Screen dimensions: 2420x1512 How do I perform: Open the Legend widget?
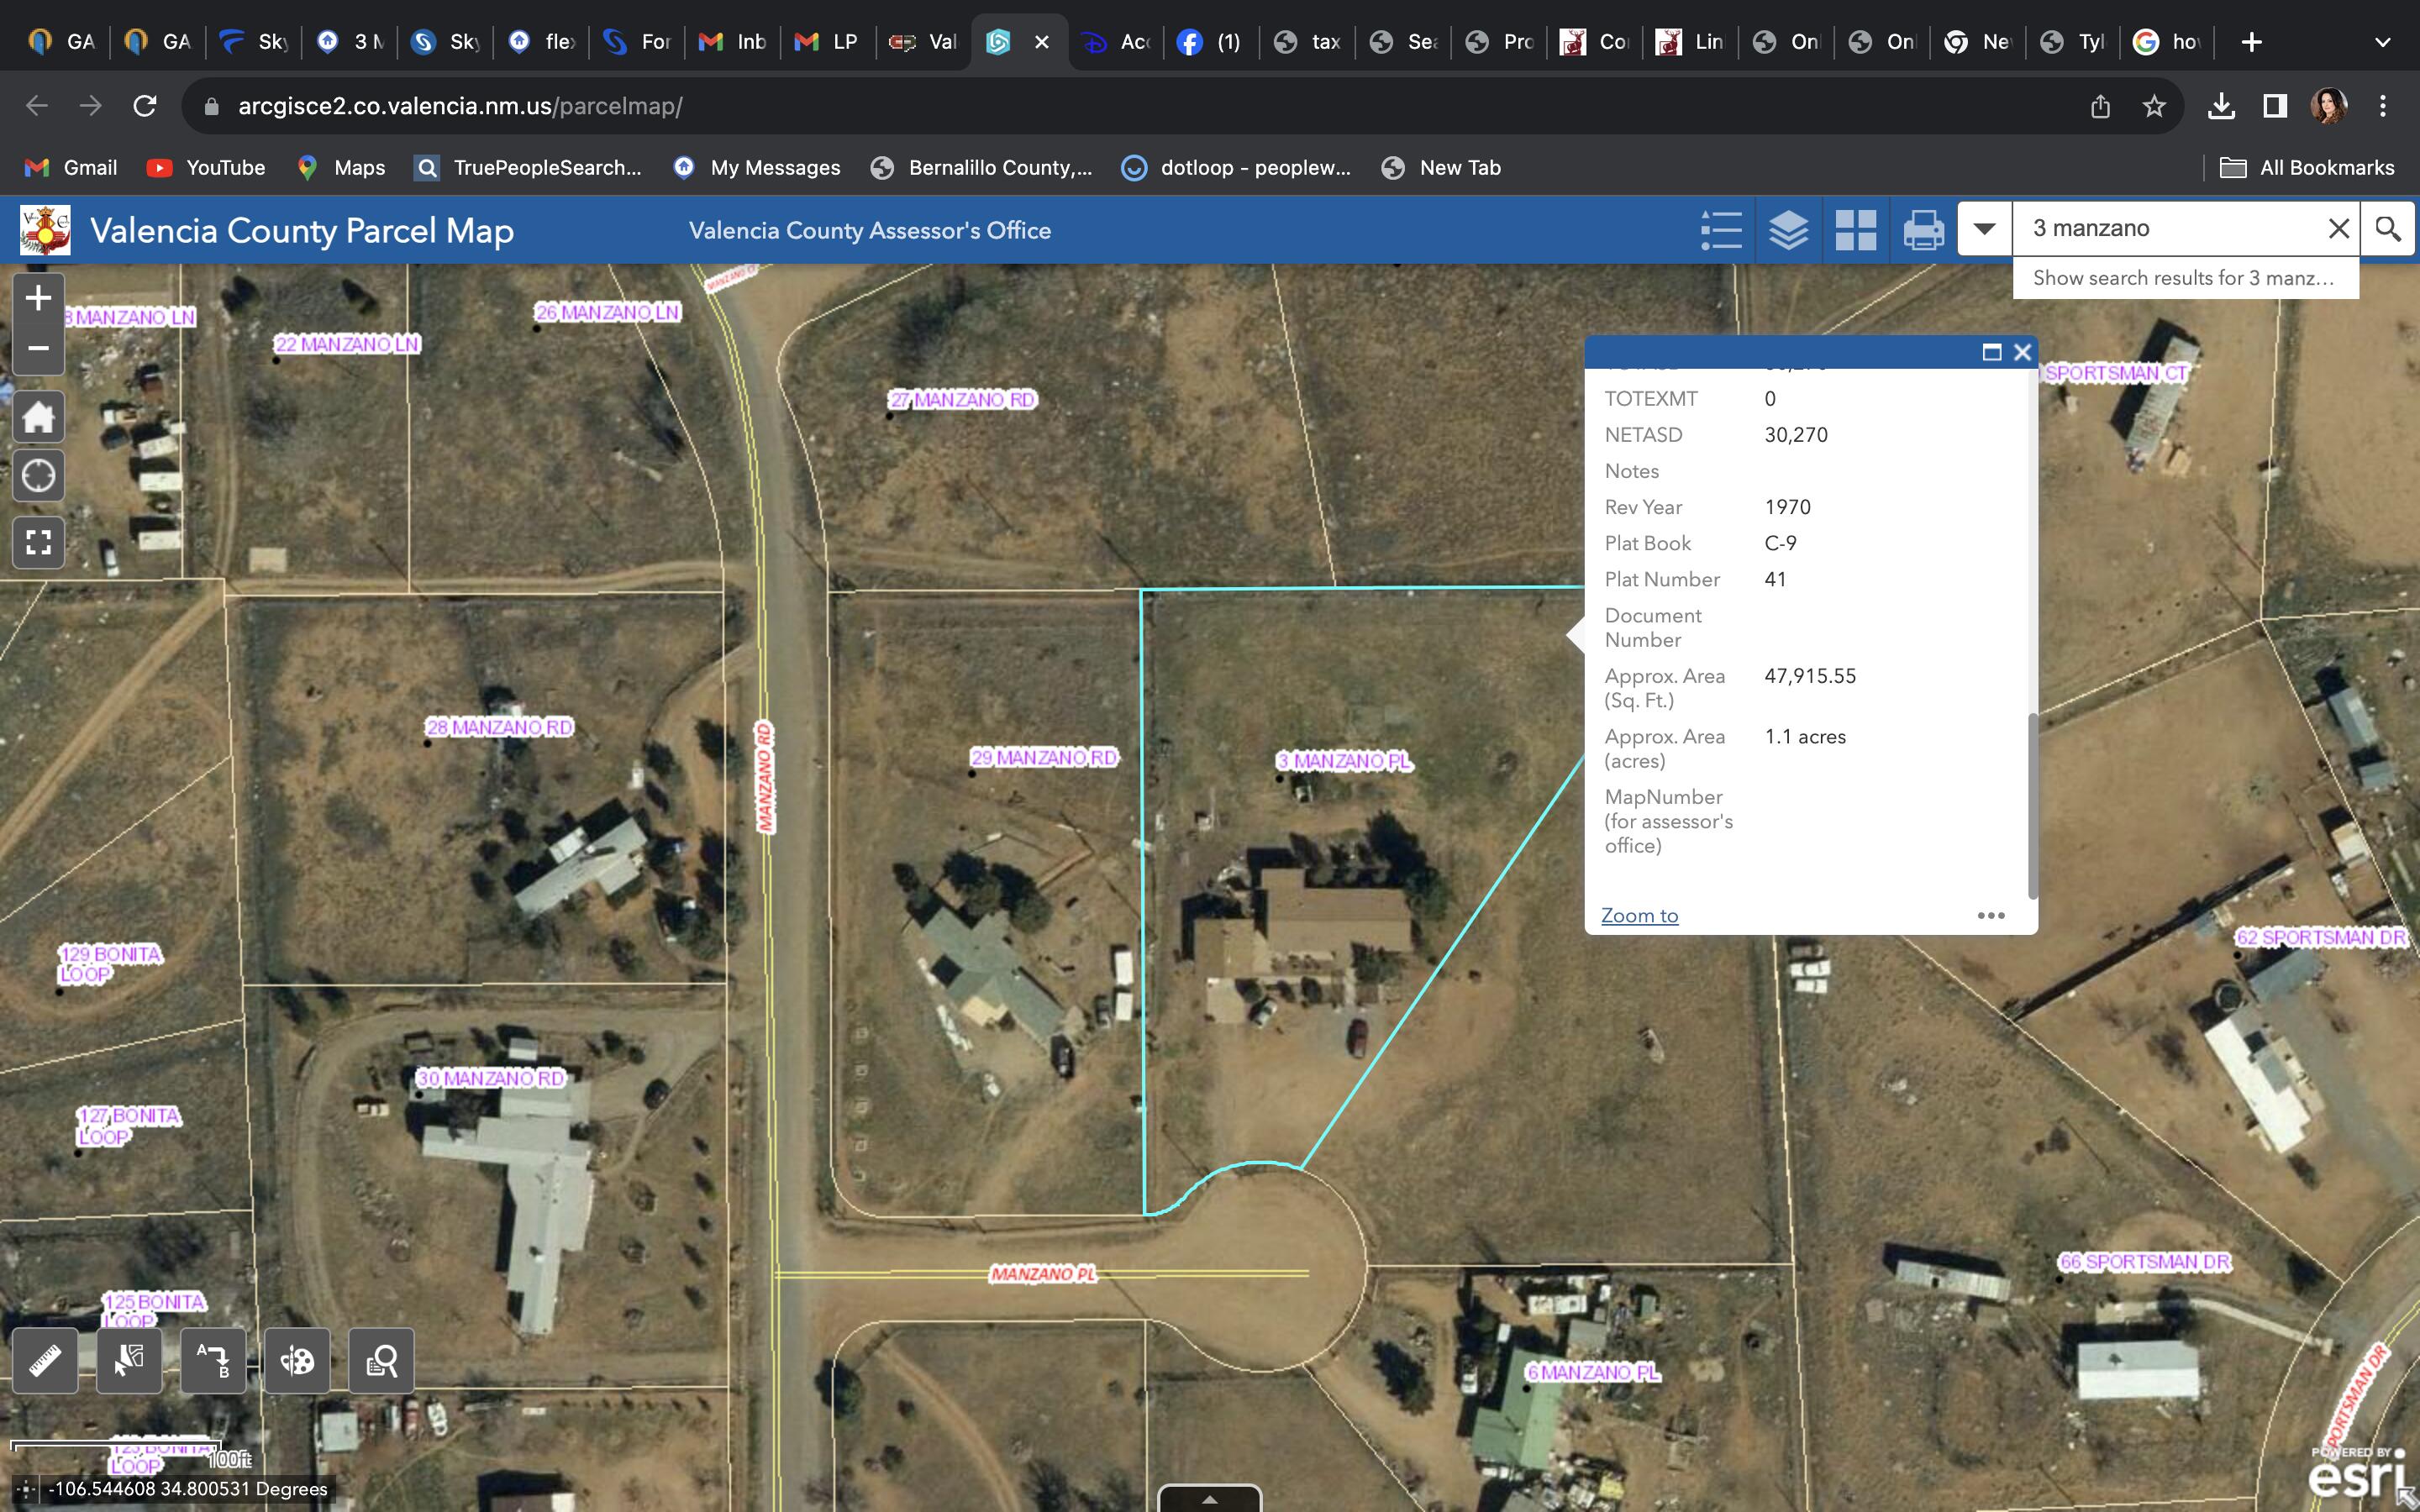[x=1721, y=230]
